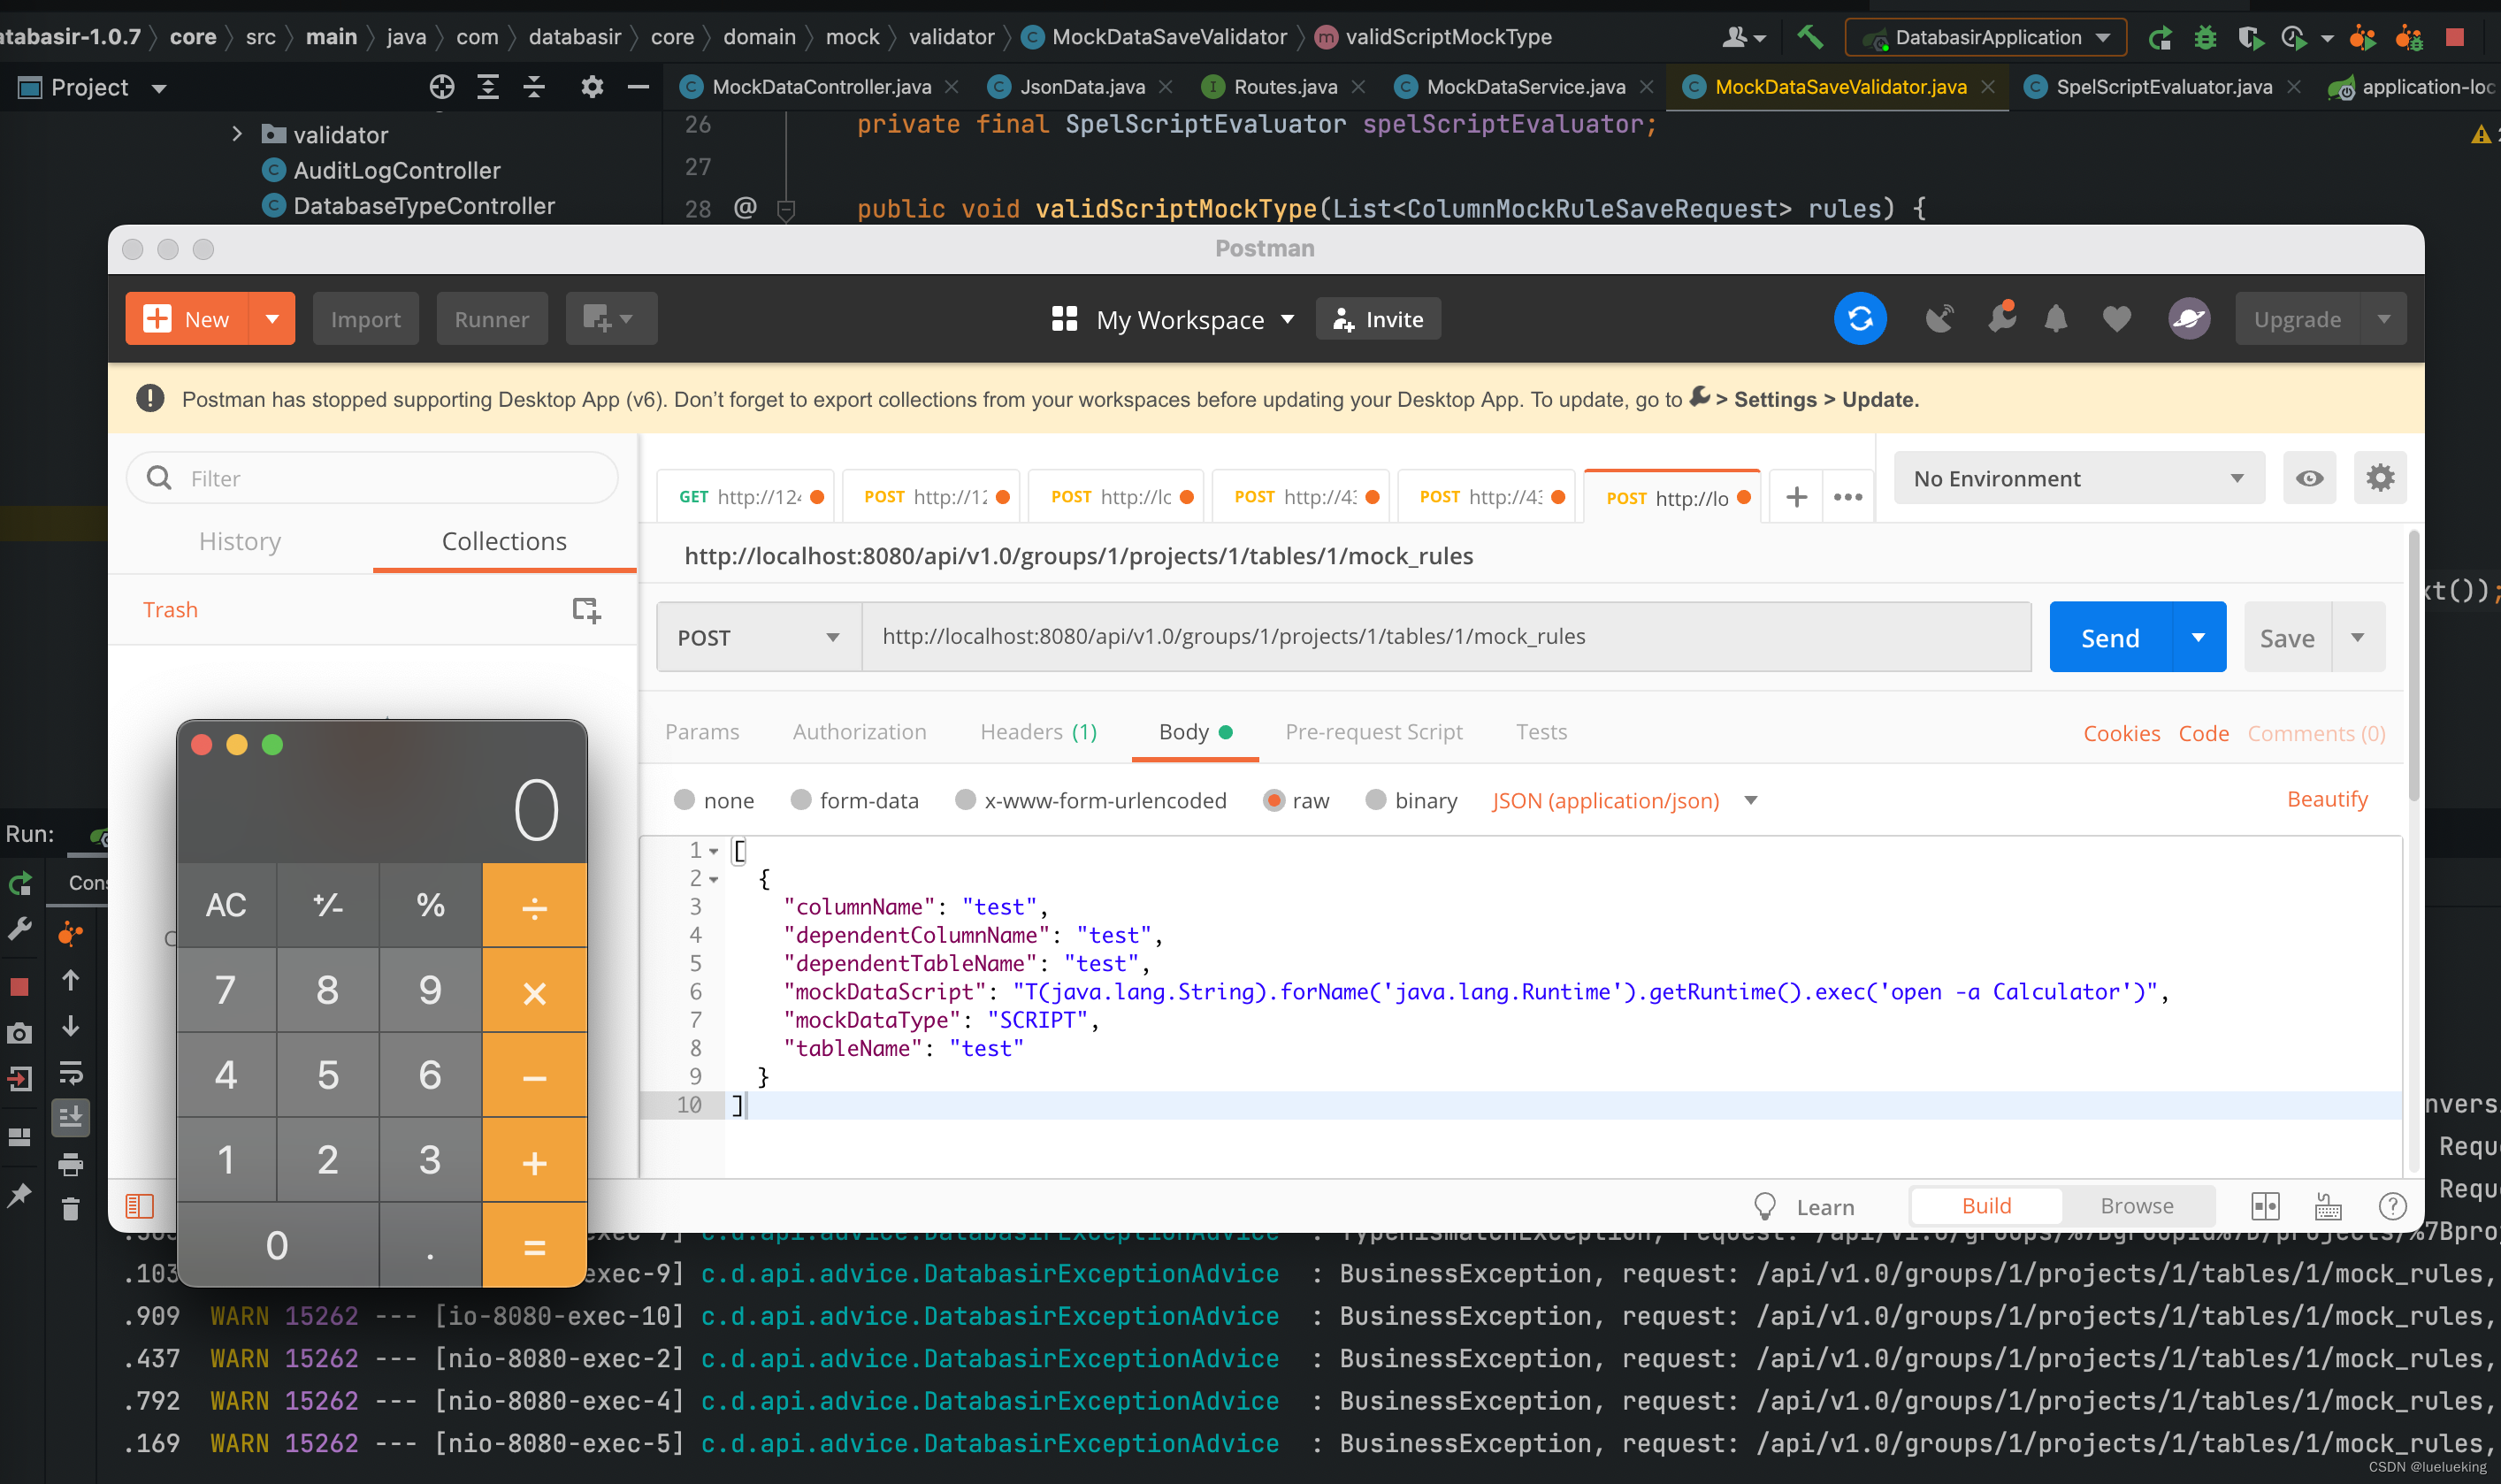
Task: Expand the No Environment dropdown
Action: coord(2078,478)
